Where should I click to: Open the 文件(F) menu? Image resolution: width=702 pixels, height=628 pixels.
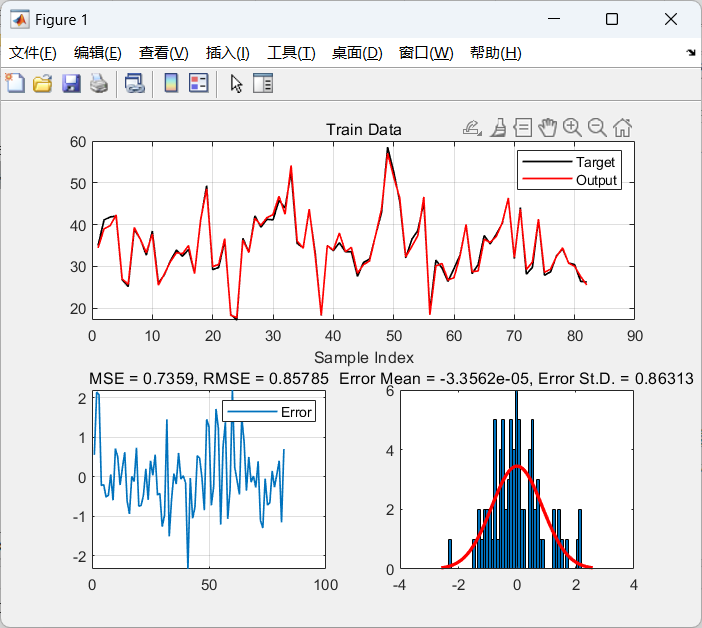tap(33, 53)
